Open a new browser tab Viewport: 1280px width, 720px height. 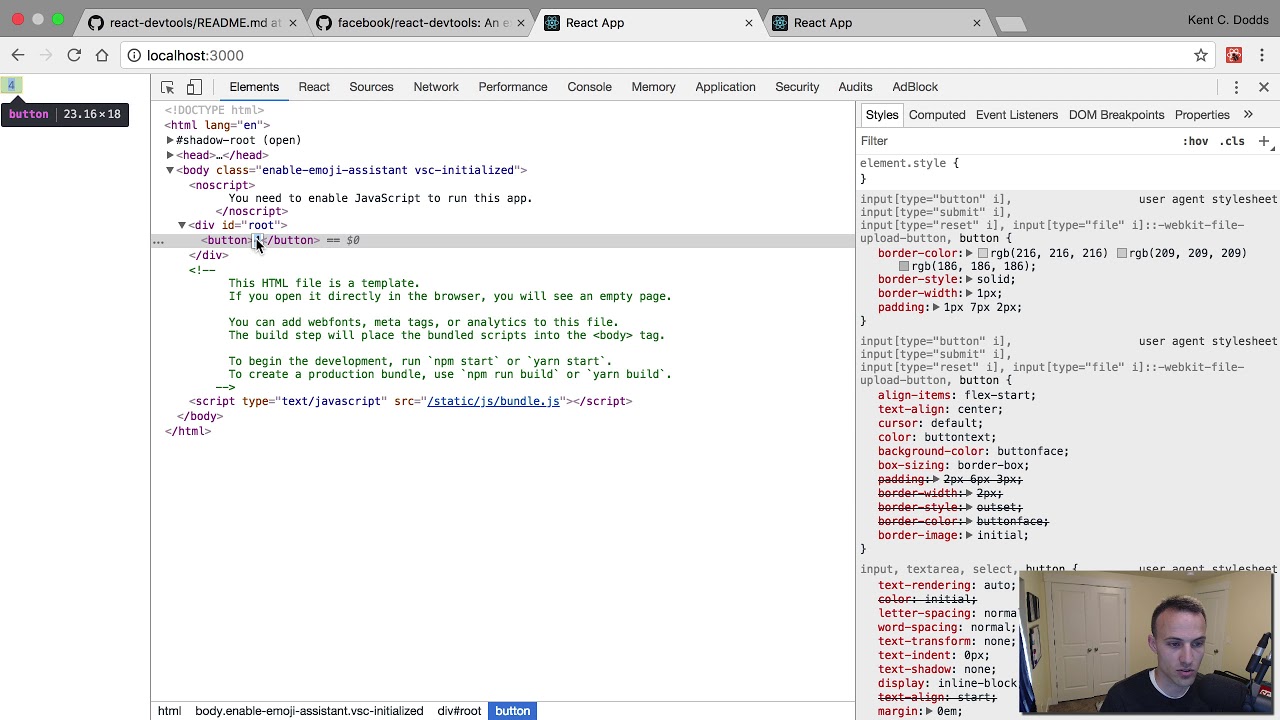click(1011, 23)
